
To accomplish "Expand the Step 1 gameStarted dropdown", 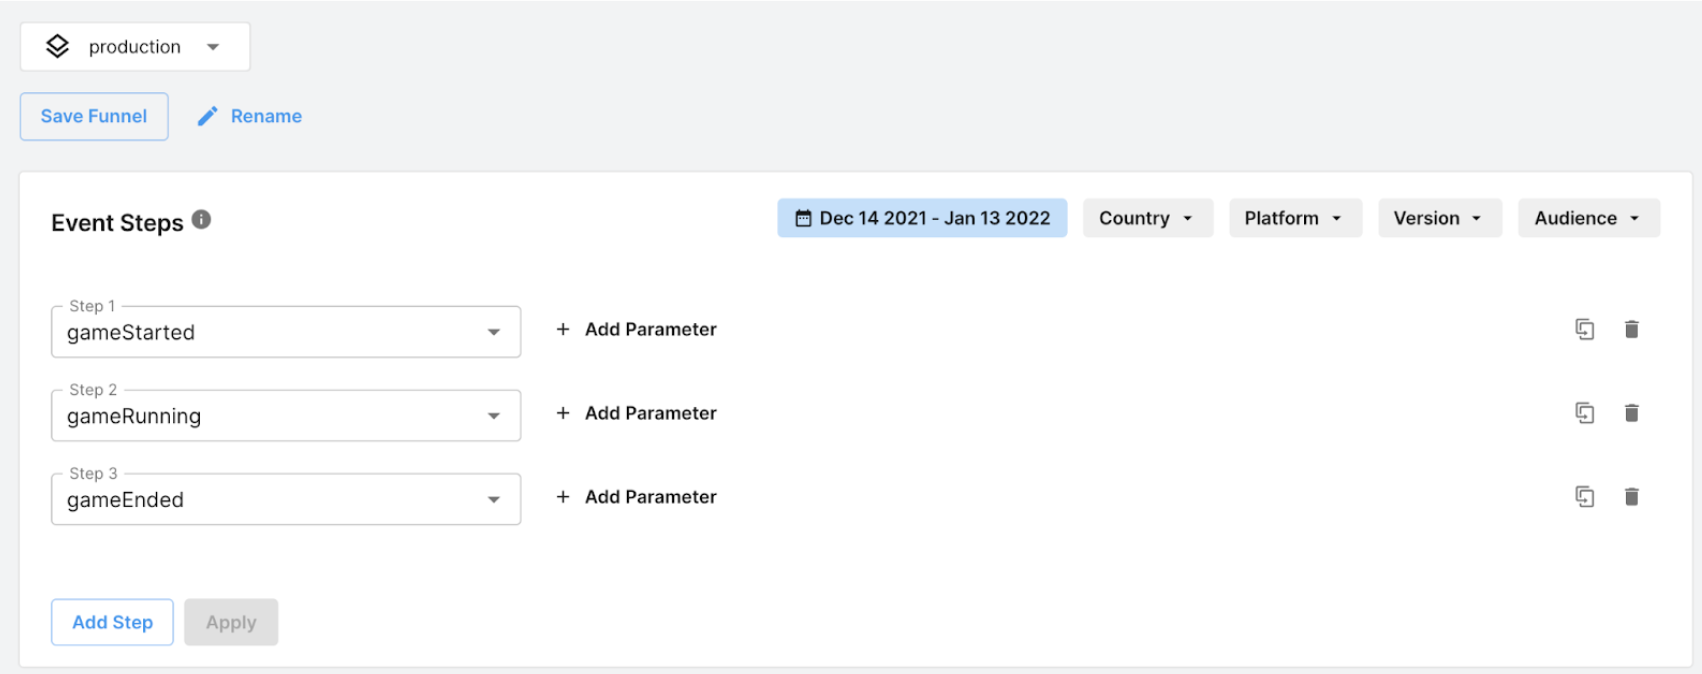I will [x=494, y=332].
